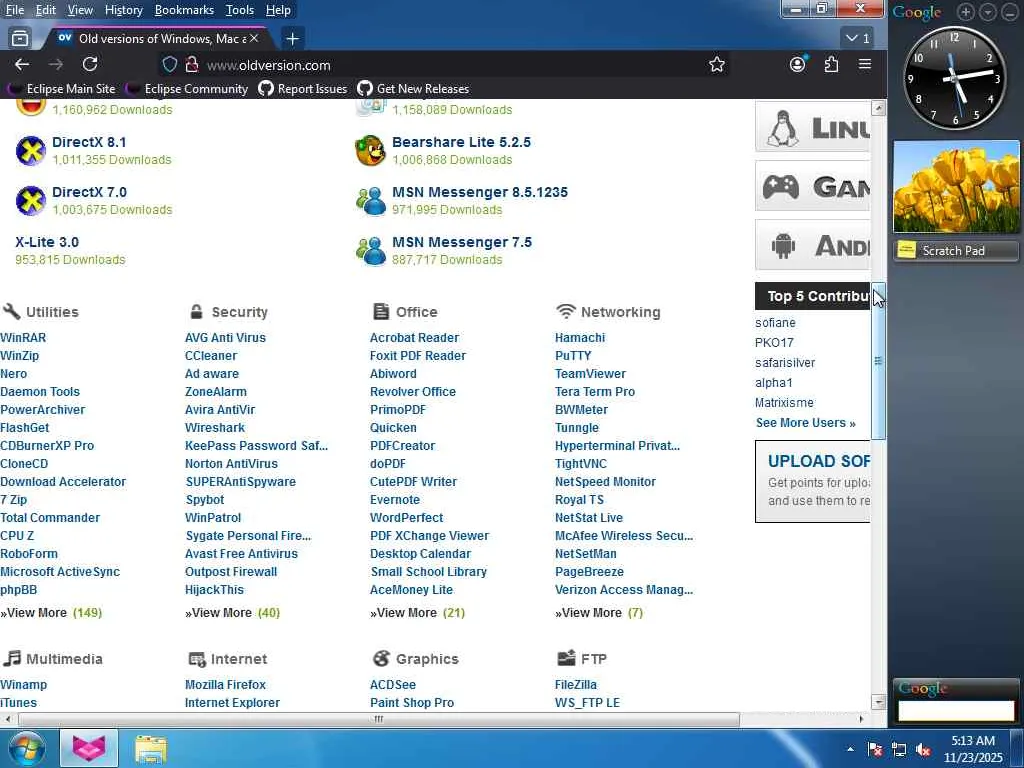Open the extensions puzzle icon

tap(831, 64)
